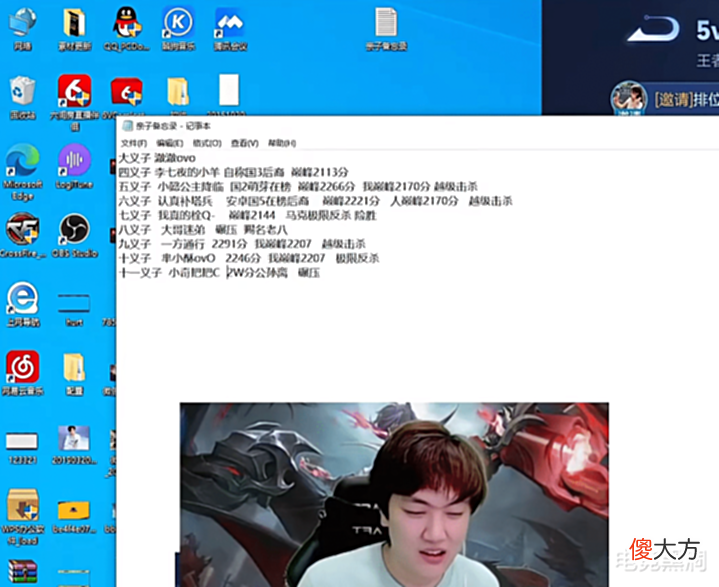719x587 pixels.
Task: Open the 查看(V) menu in Notepad
Action: [x=244, y=143]
